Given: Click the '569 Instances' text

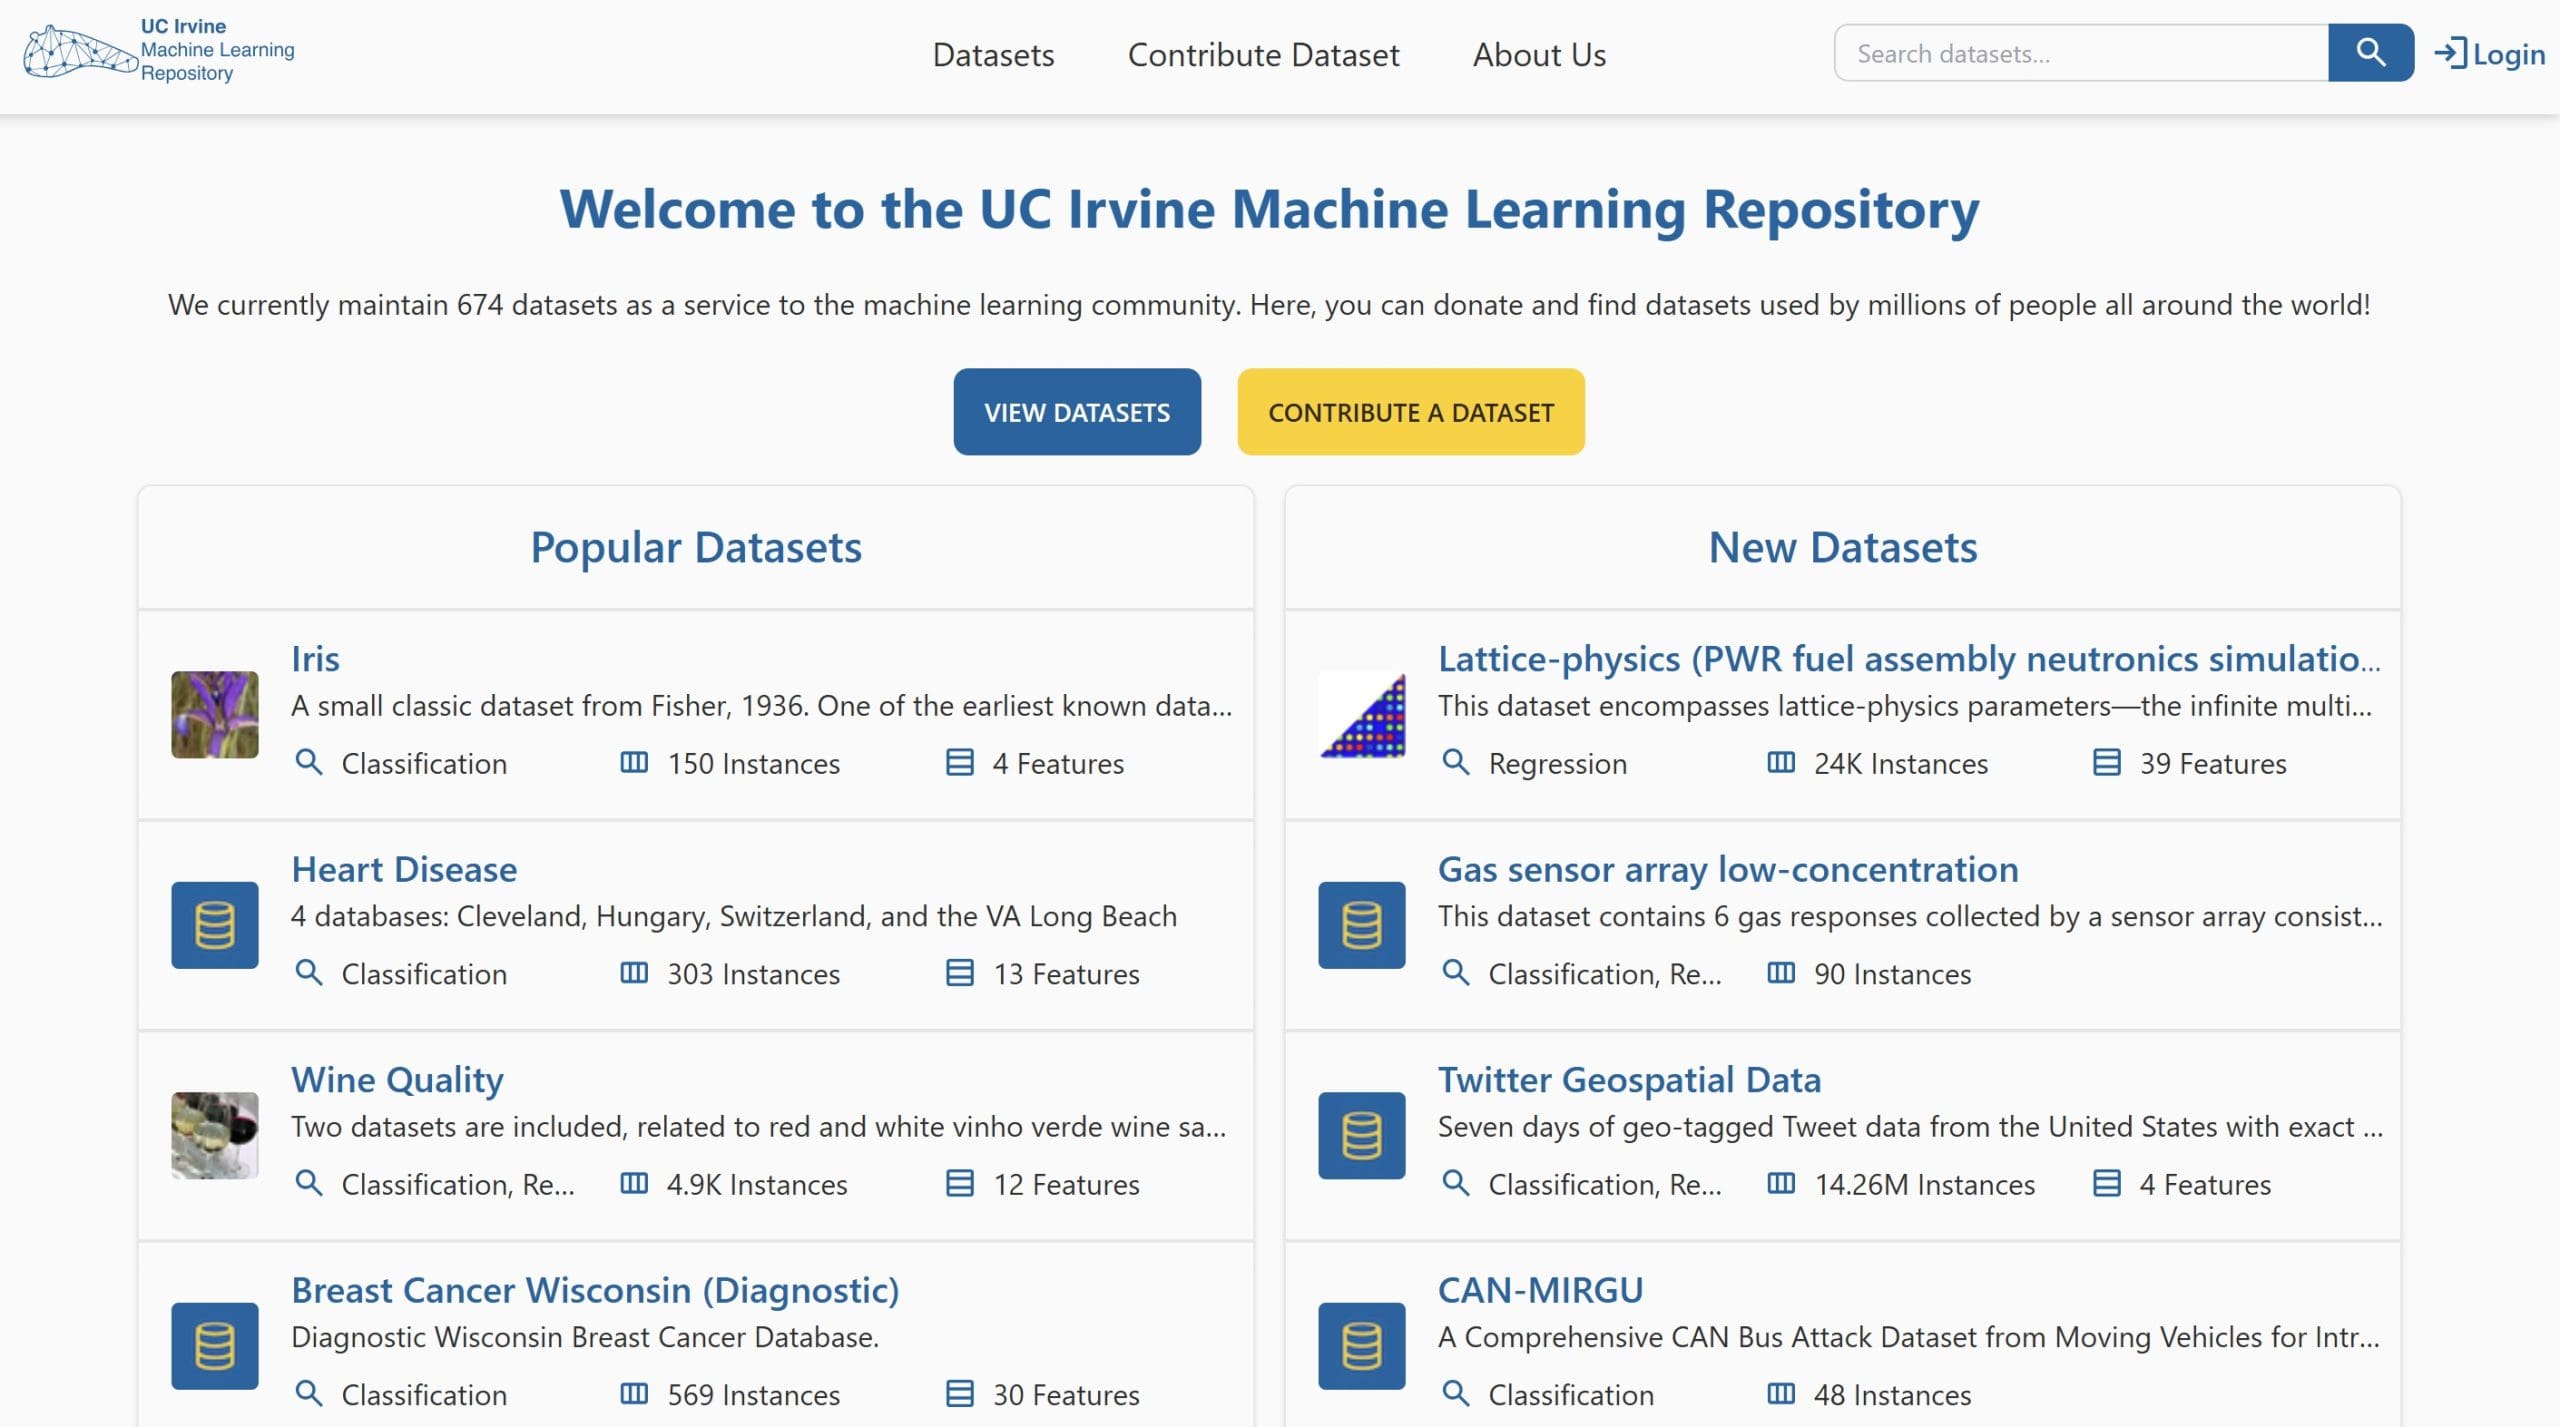Looking at the screenshot, I should coord(753,1394).
